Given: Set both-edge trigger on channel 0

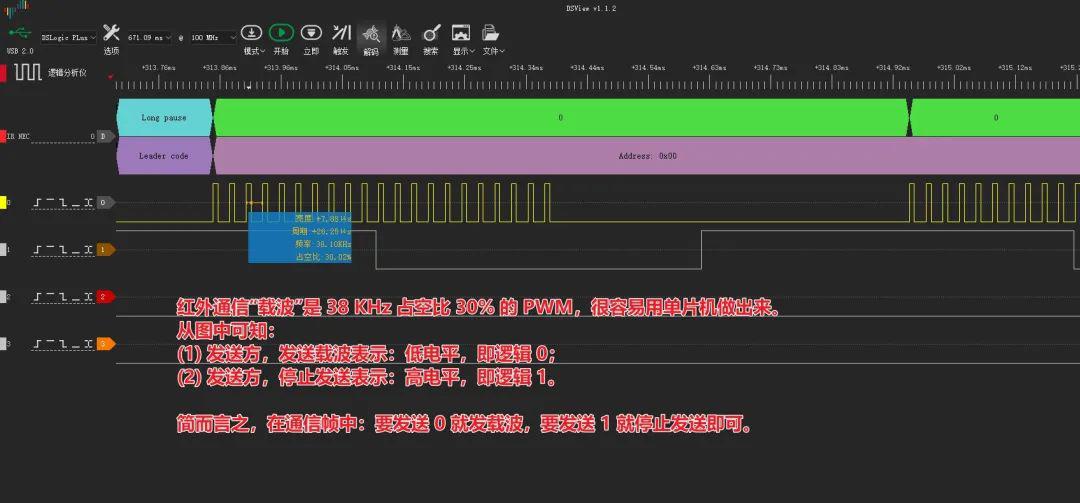Looking at the screenshot, I should coord(87,203).
